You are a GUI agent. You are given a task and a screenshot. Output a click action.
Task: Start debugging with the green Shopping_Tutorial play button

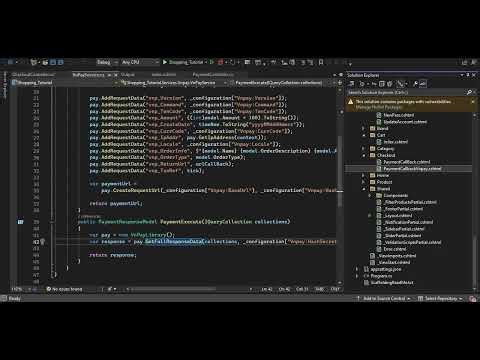click(183, 62)
